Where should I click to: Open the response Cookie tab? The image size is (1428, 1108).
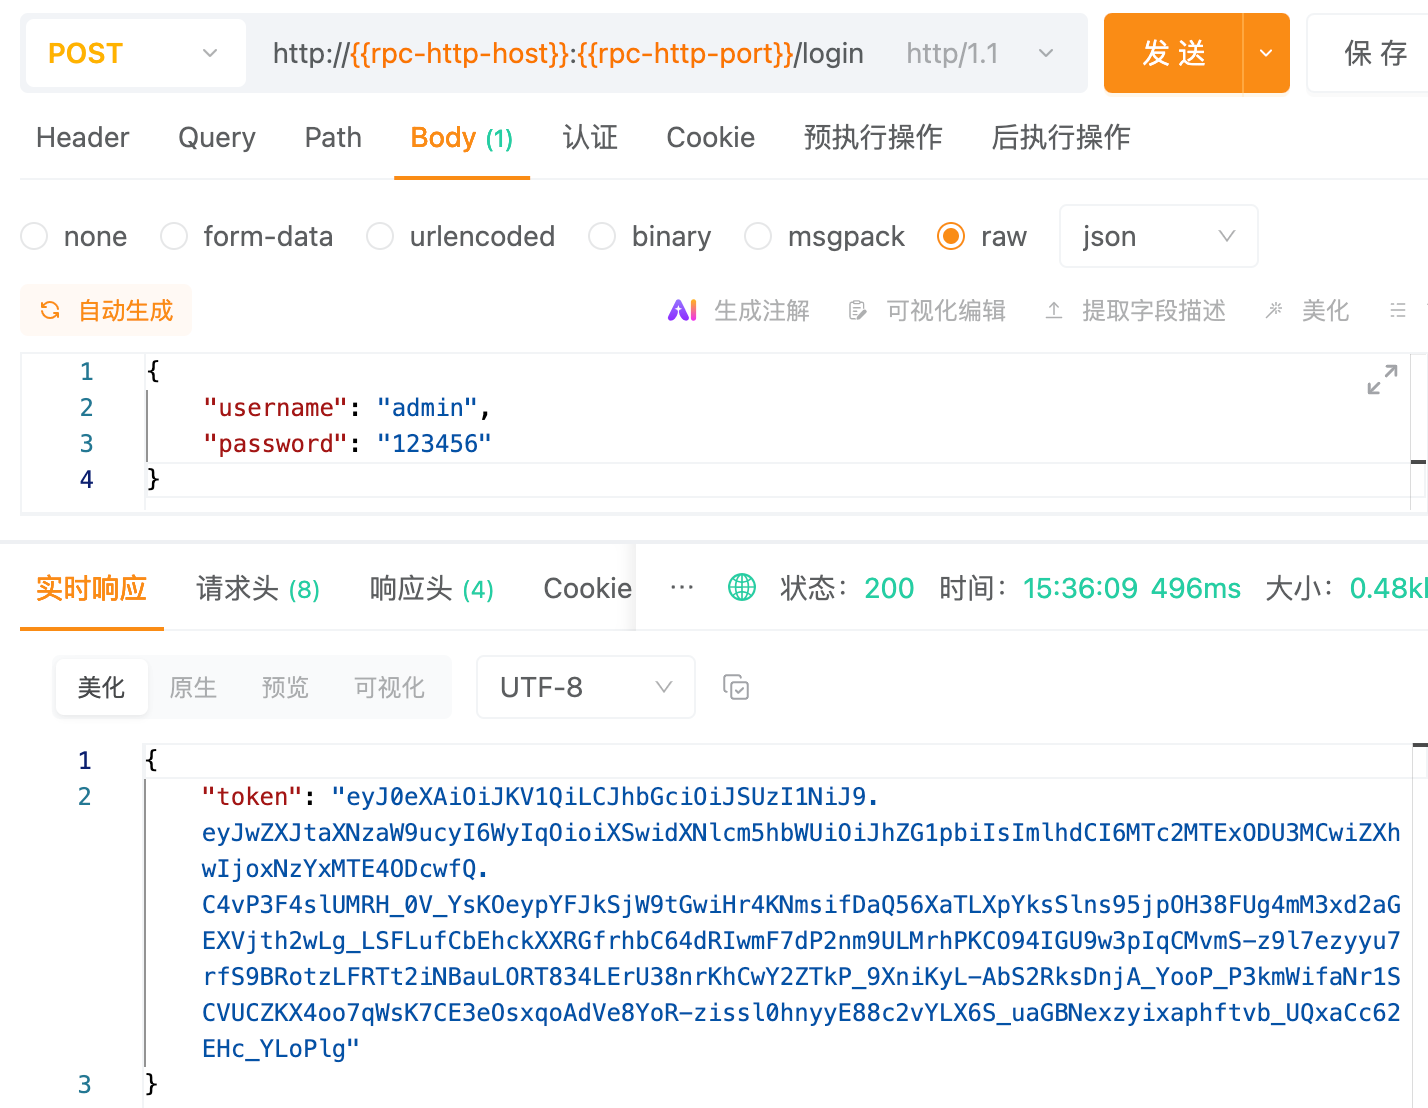[588, 588]
